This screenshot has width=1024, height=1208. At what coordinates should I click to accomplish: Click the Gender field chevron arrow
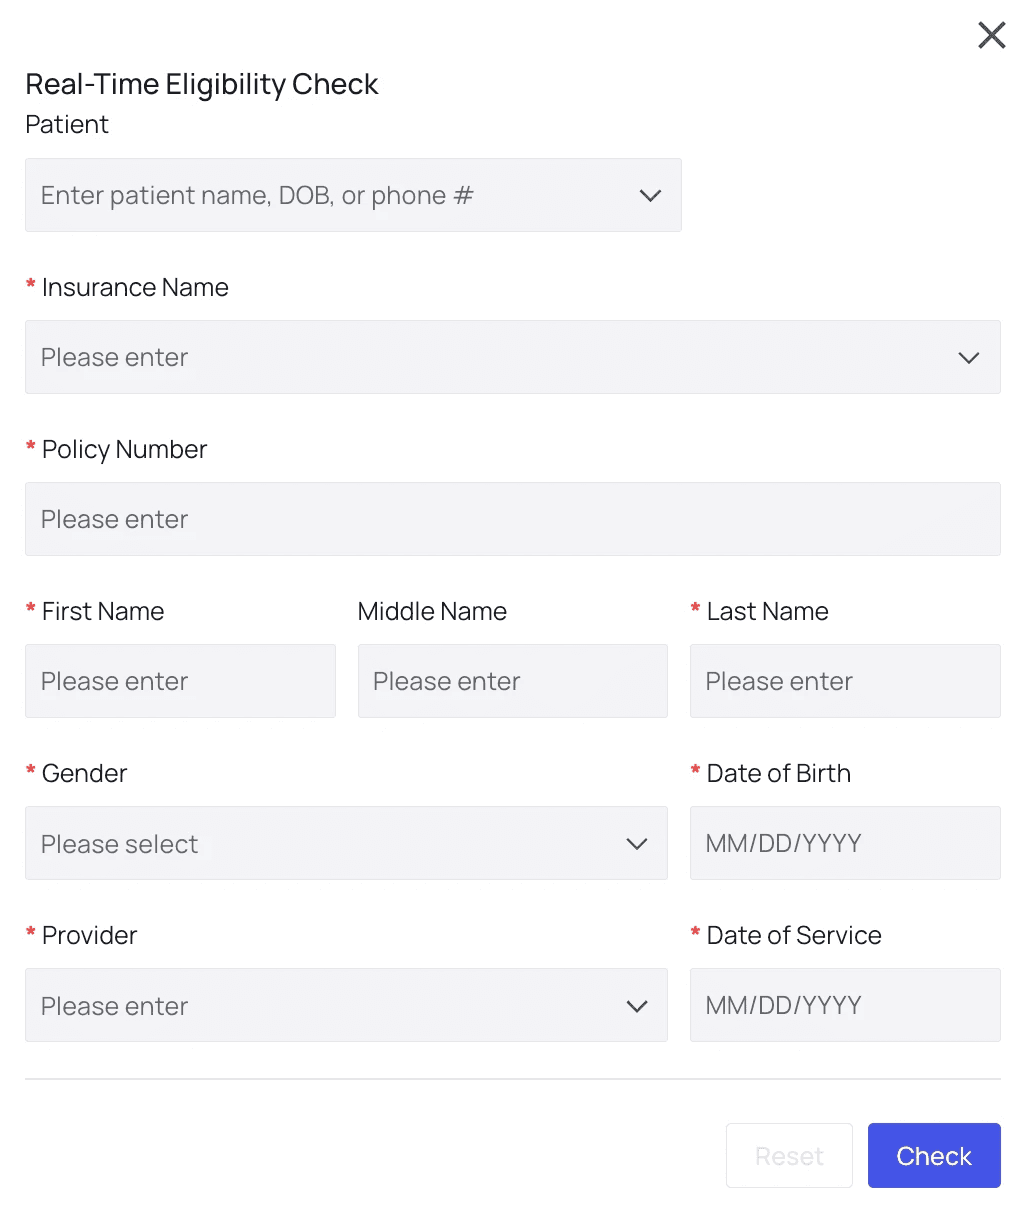(636, 844)
